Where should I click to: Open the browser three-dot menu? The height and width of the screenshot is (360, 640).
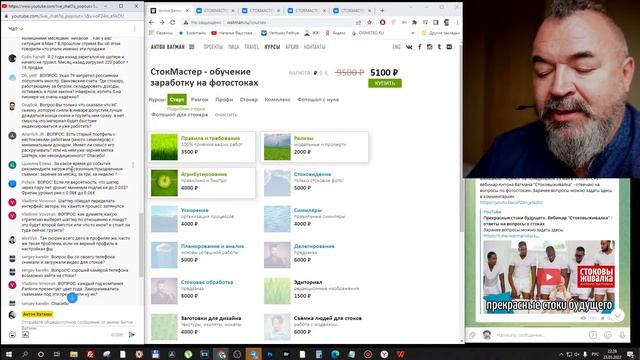click(457, 22)
